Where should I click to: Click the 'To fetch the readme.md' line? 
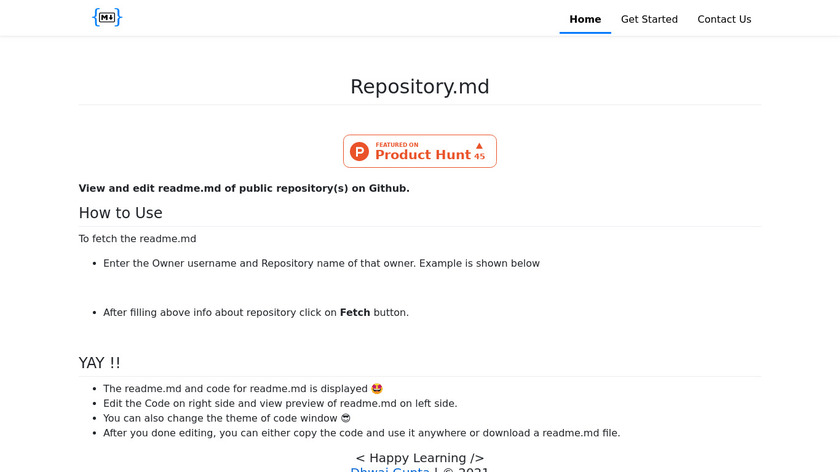pyautogui.click(x=138, y=239)
